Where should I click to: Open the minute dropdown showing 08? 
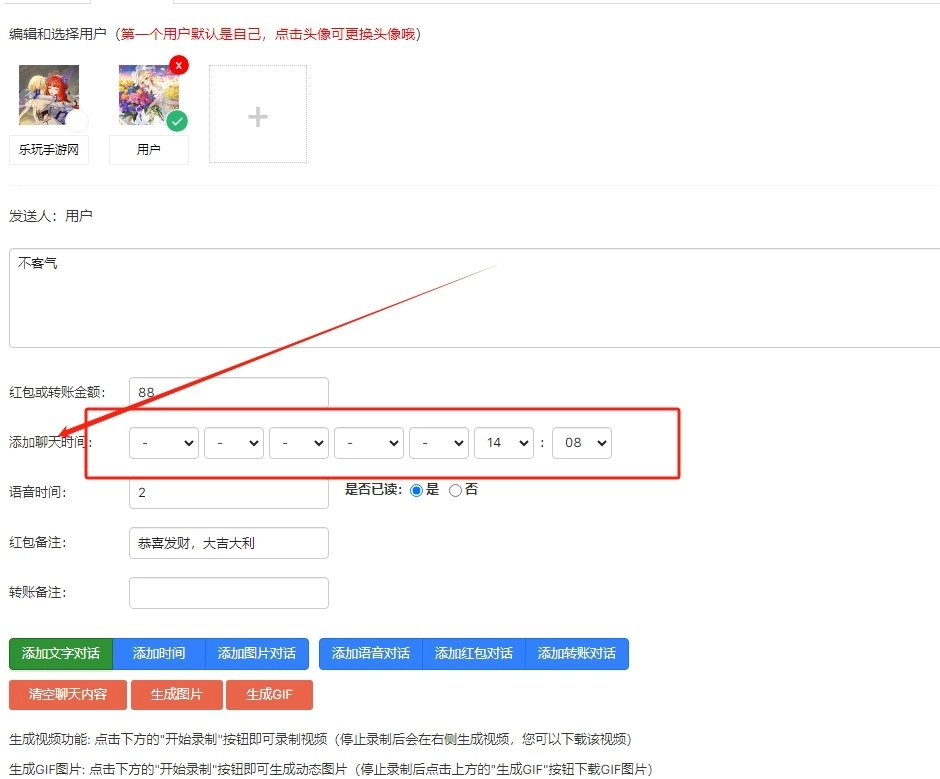pyautogui.click(x=581, y=442)
